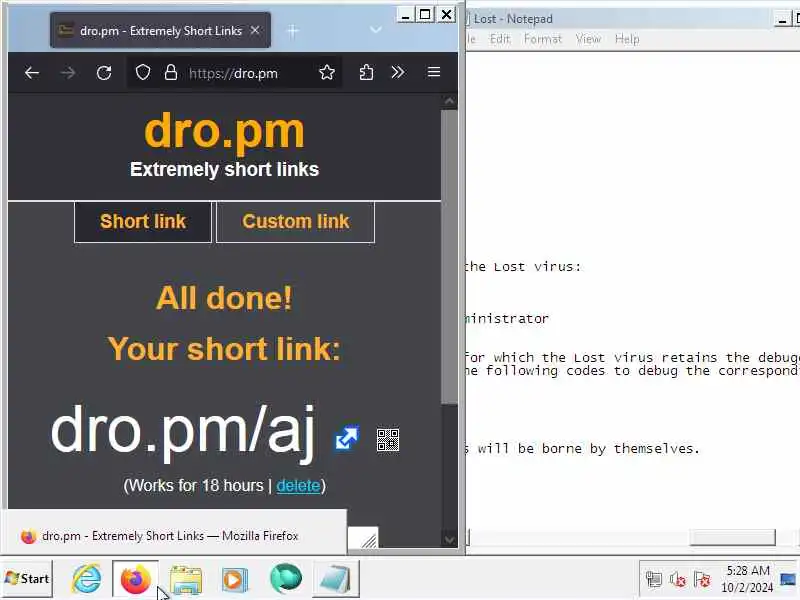
Task: Open Windows Media Player from taskbar
Action: [235, 580]
